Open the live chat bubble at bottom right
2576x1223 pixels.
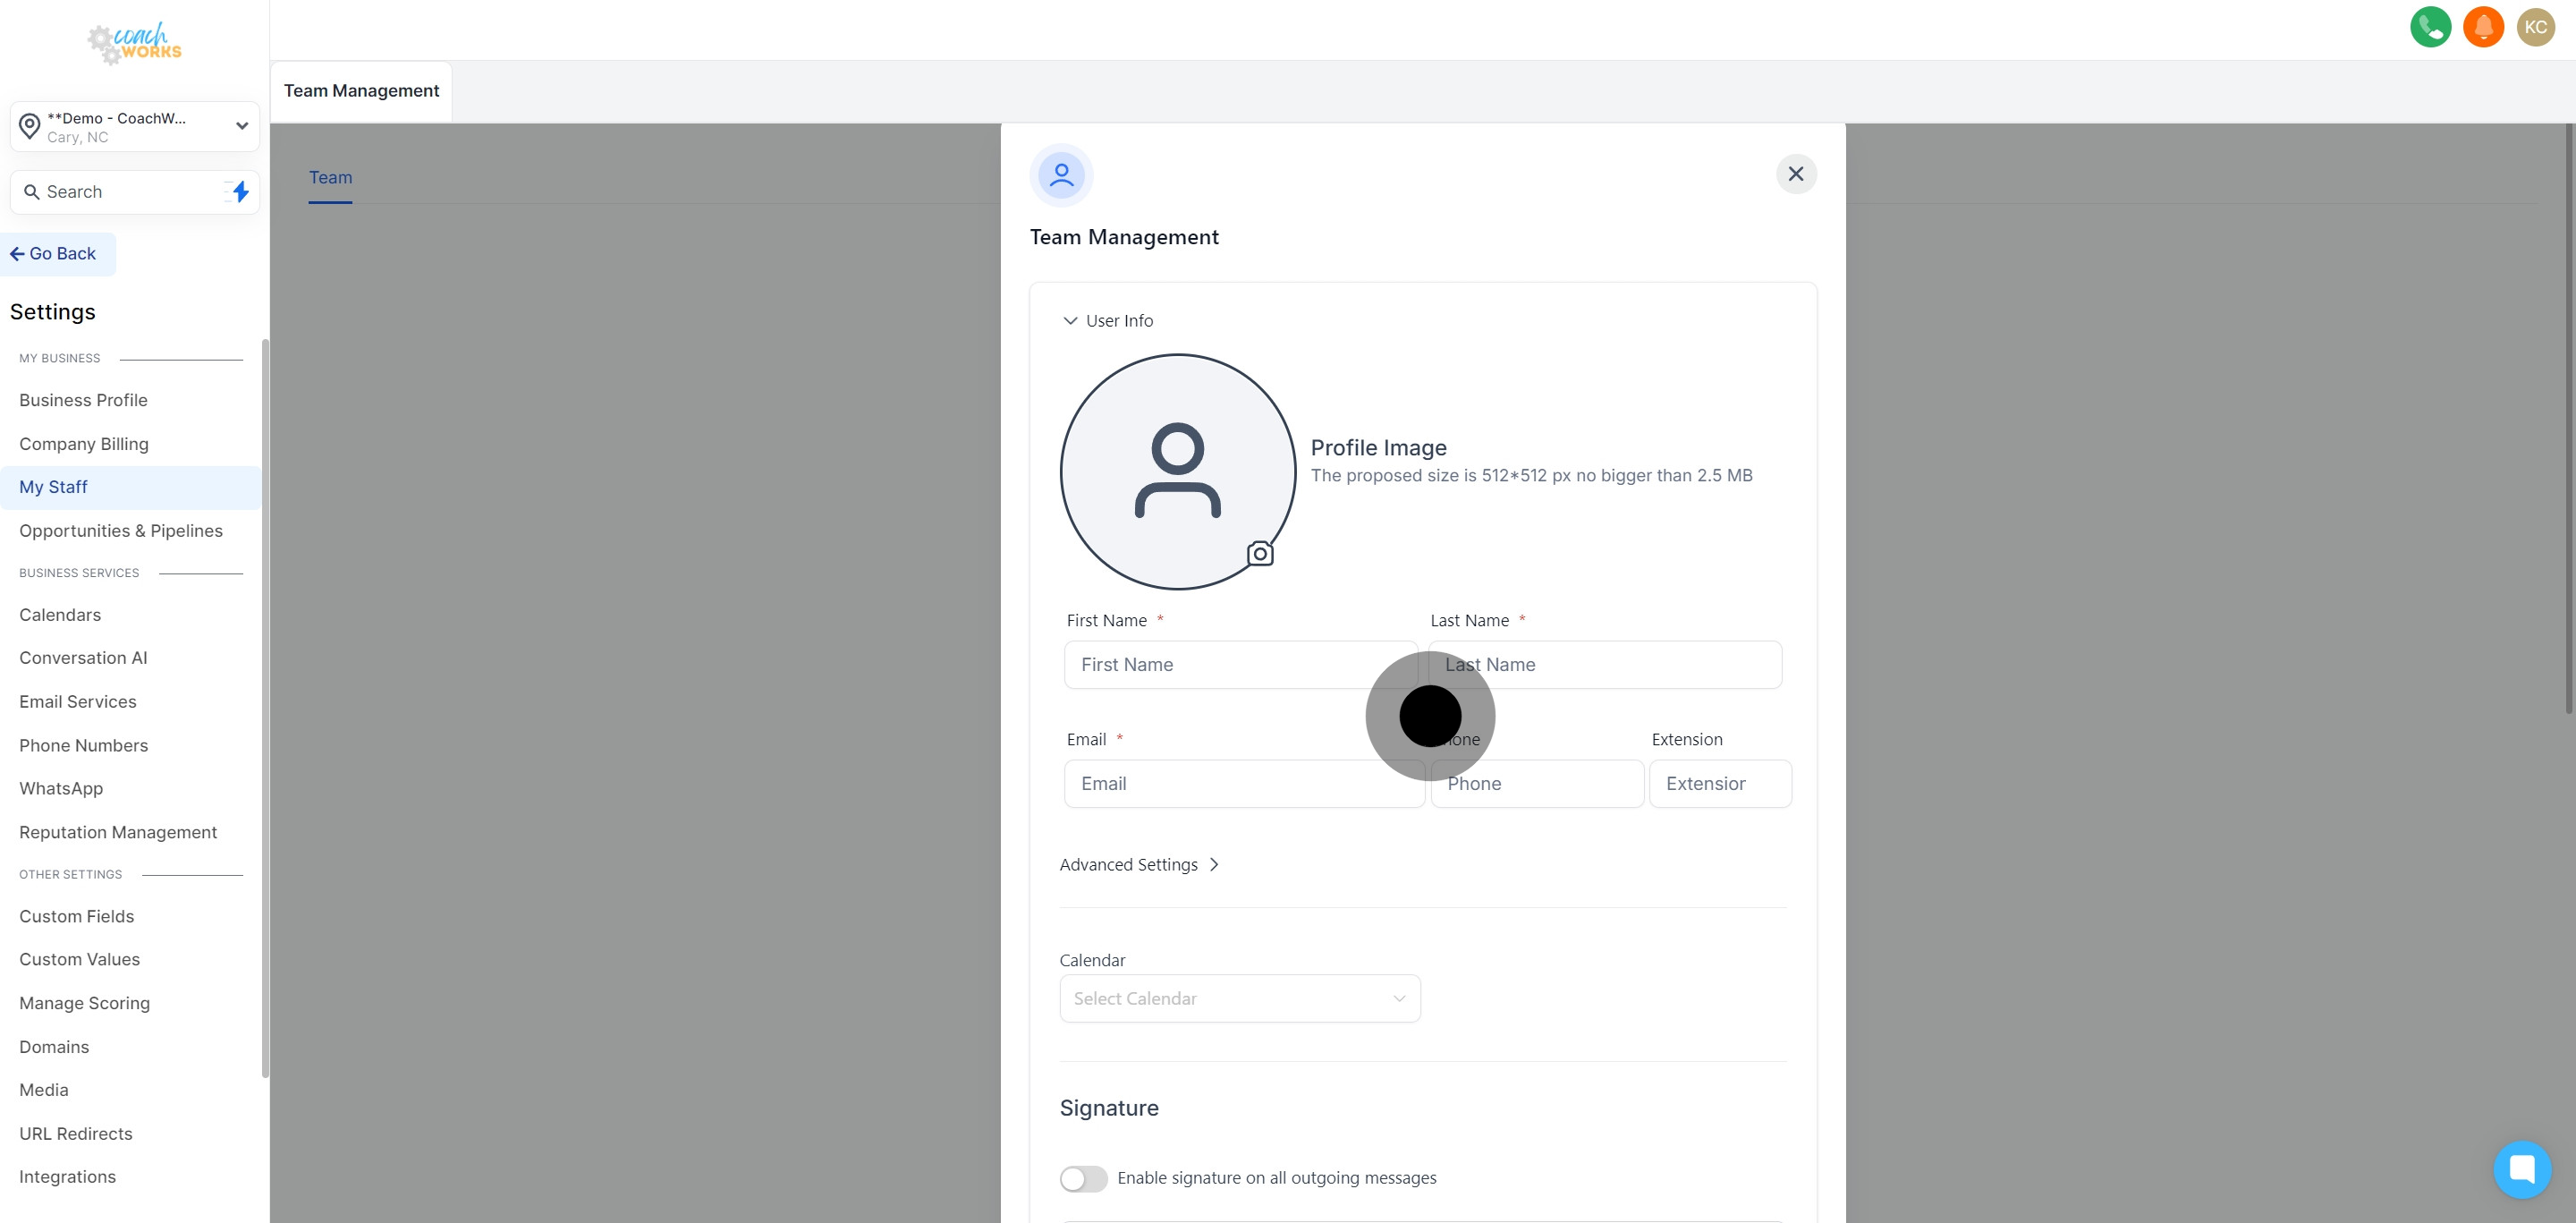coord(2523,1169)
